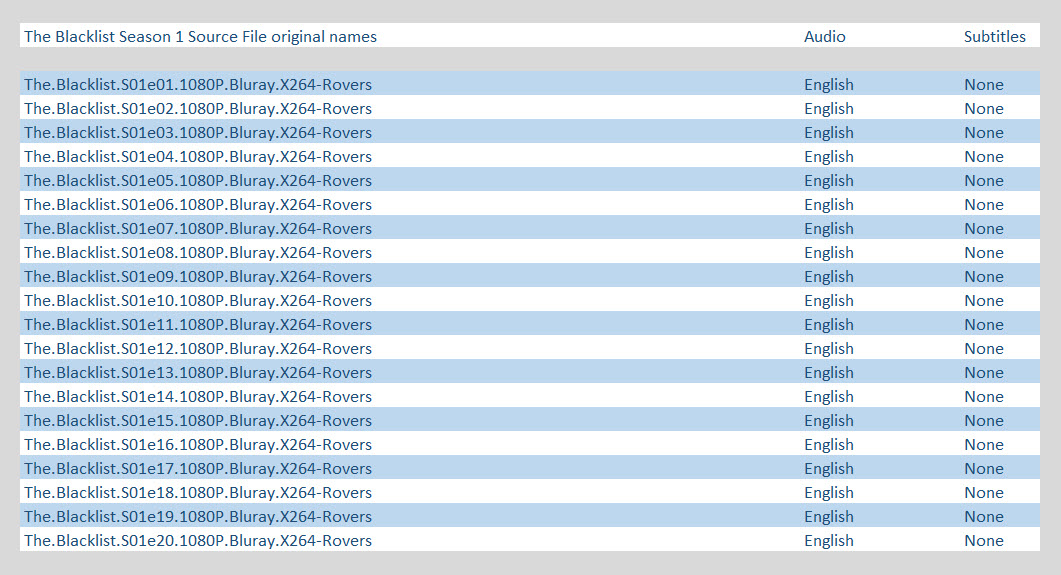
Task: Click the None subtitles cell for S01e06
Action: coord(984,205)
